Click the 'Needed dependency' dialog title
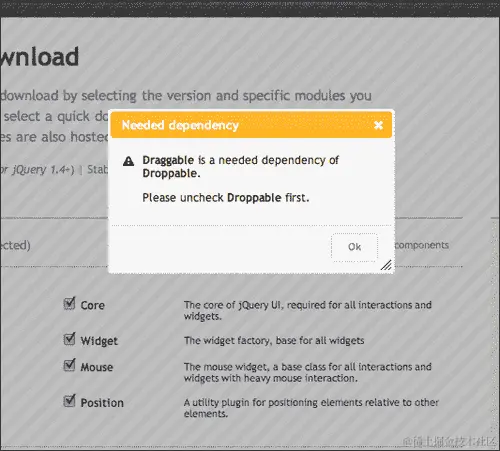500x451 pixels. tap(180, 125)
